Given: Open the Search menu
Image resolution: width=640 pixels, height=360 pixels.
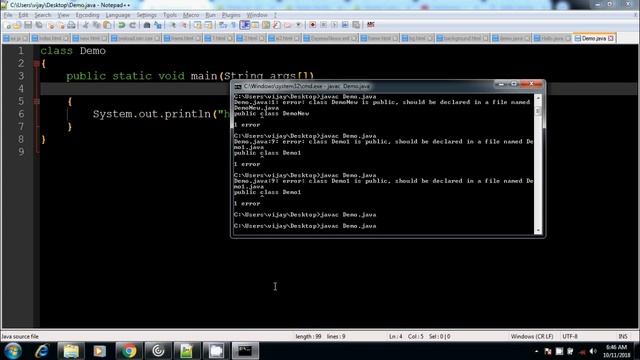Looking at the screenshot, I should coord(42,15).
